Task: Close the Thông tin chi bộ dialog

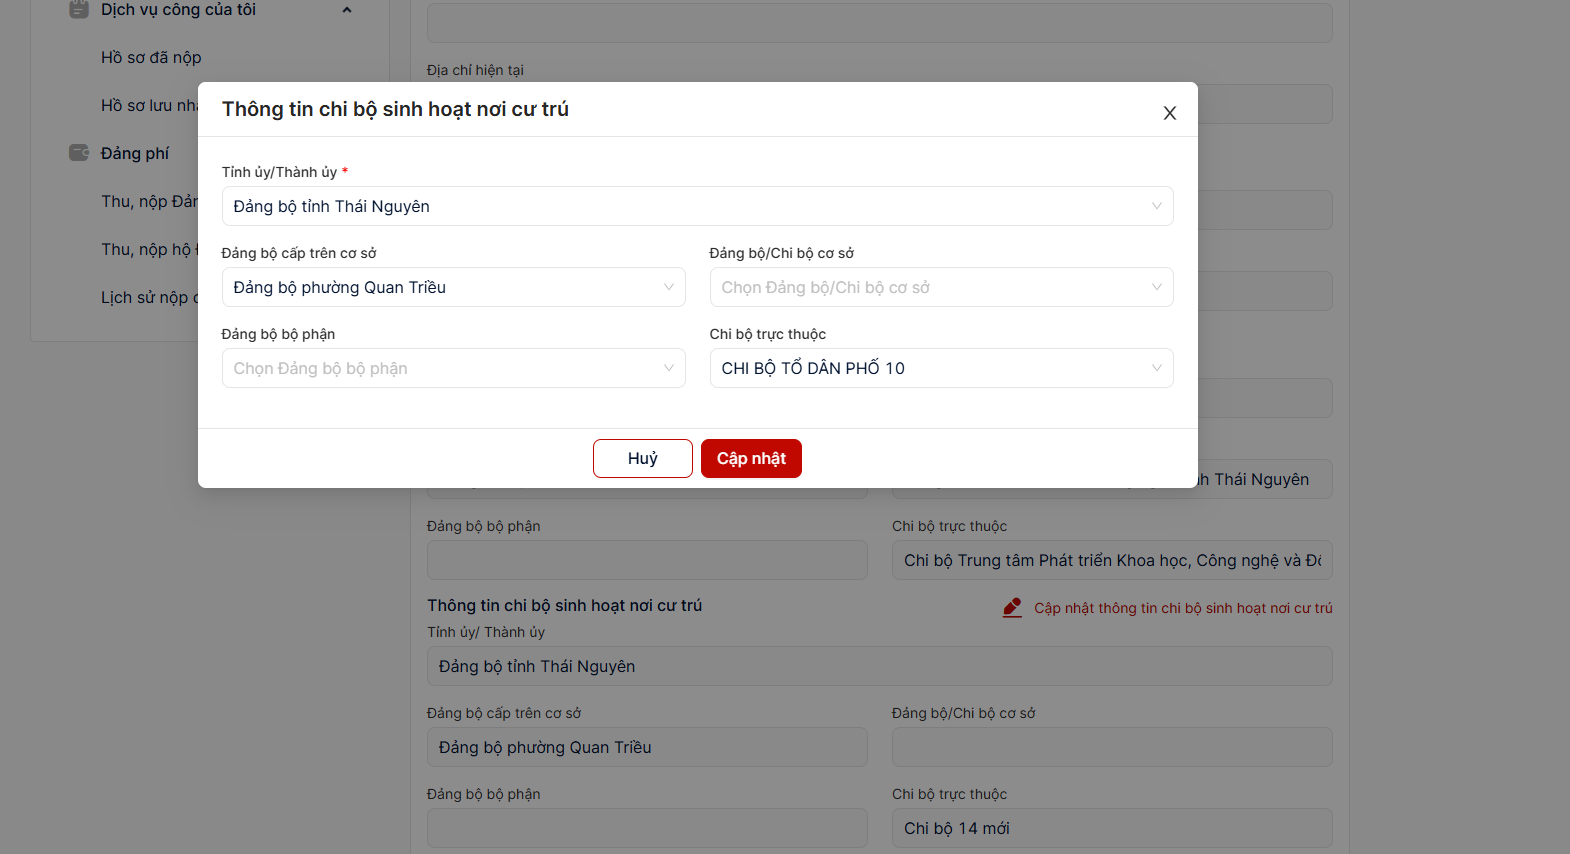Action: [1169, 113]
